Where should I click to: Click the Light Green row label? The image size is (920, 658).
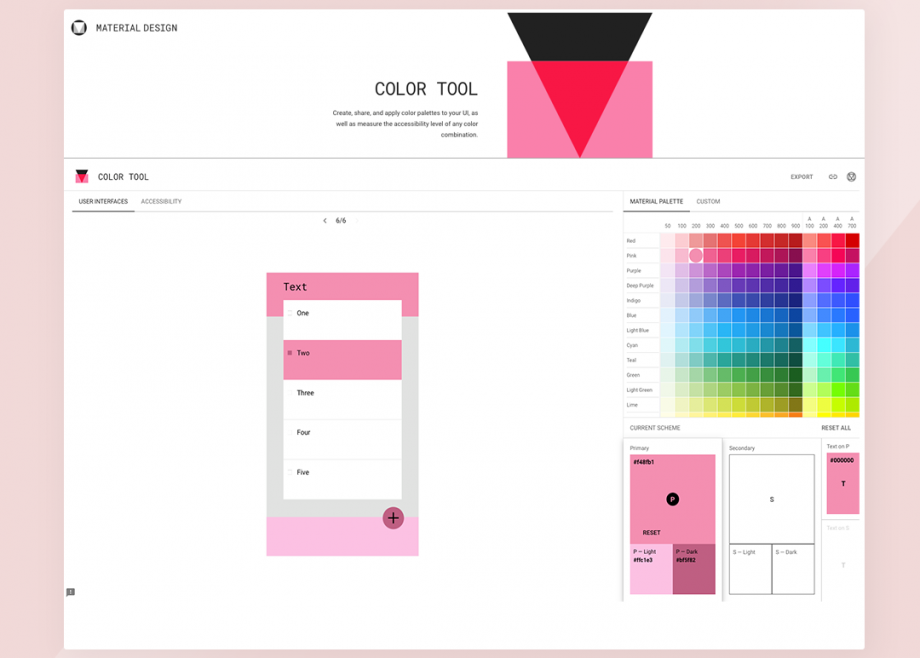(639, 390)
